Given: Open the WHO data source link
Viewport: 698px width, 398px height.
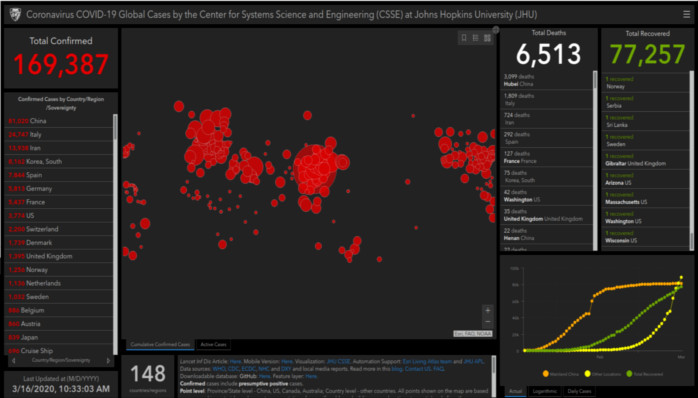Looking at the screenshot, I should [219, 369].
